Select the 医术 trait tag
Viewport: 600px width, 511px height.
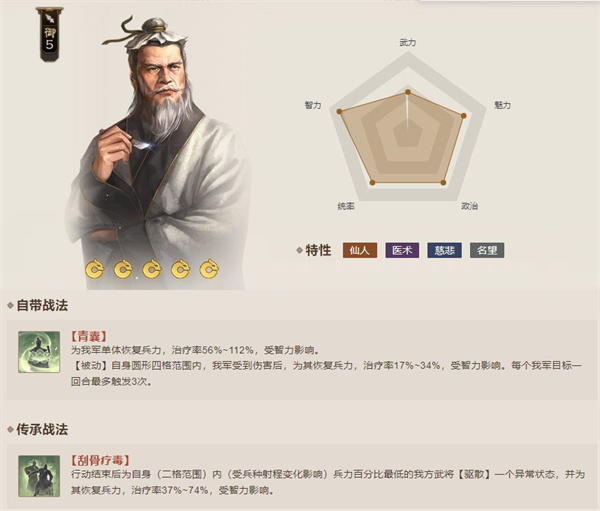tap(402, 250)
